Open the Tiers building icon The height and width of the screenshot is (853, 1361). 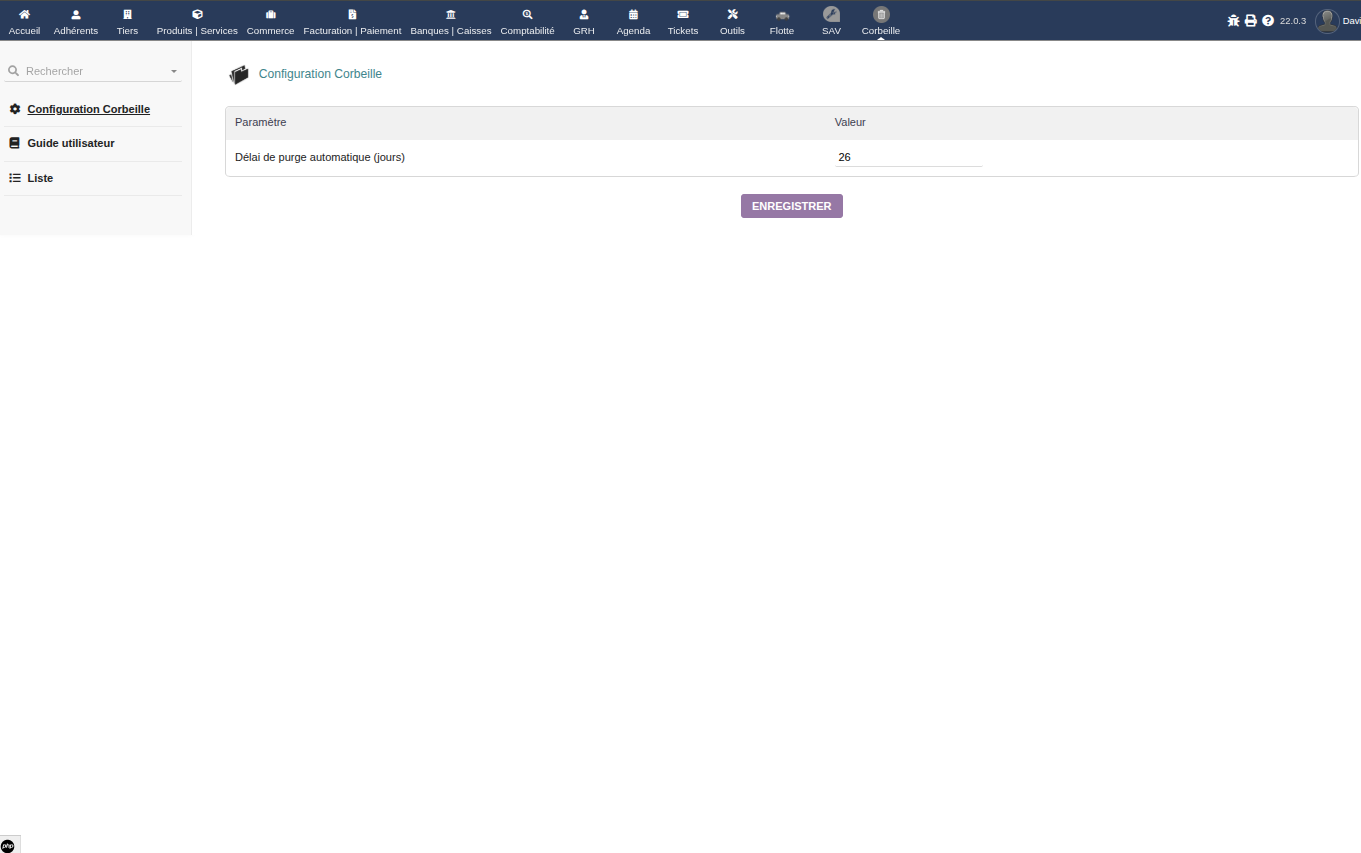click(x=127, y=14)
